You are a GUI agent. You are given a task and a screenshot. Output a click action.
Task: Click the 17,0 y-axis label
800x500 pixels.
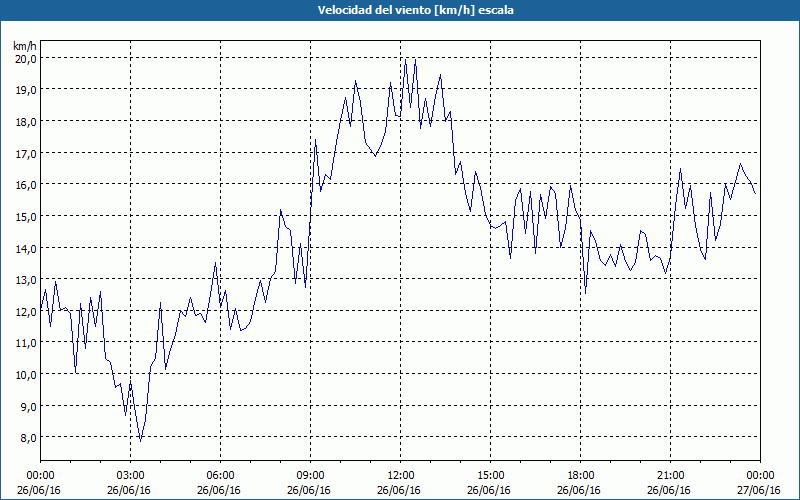click(26, 153)
